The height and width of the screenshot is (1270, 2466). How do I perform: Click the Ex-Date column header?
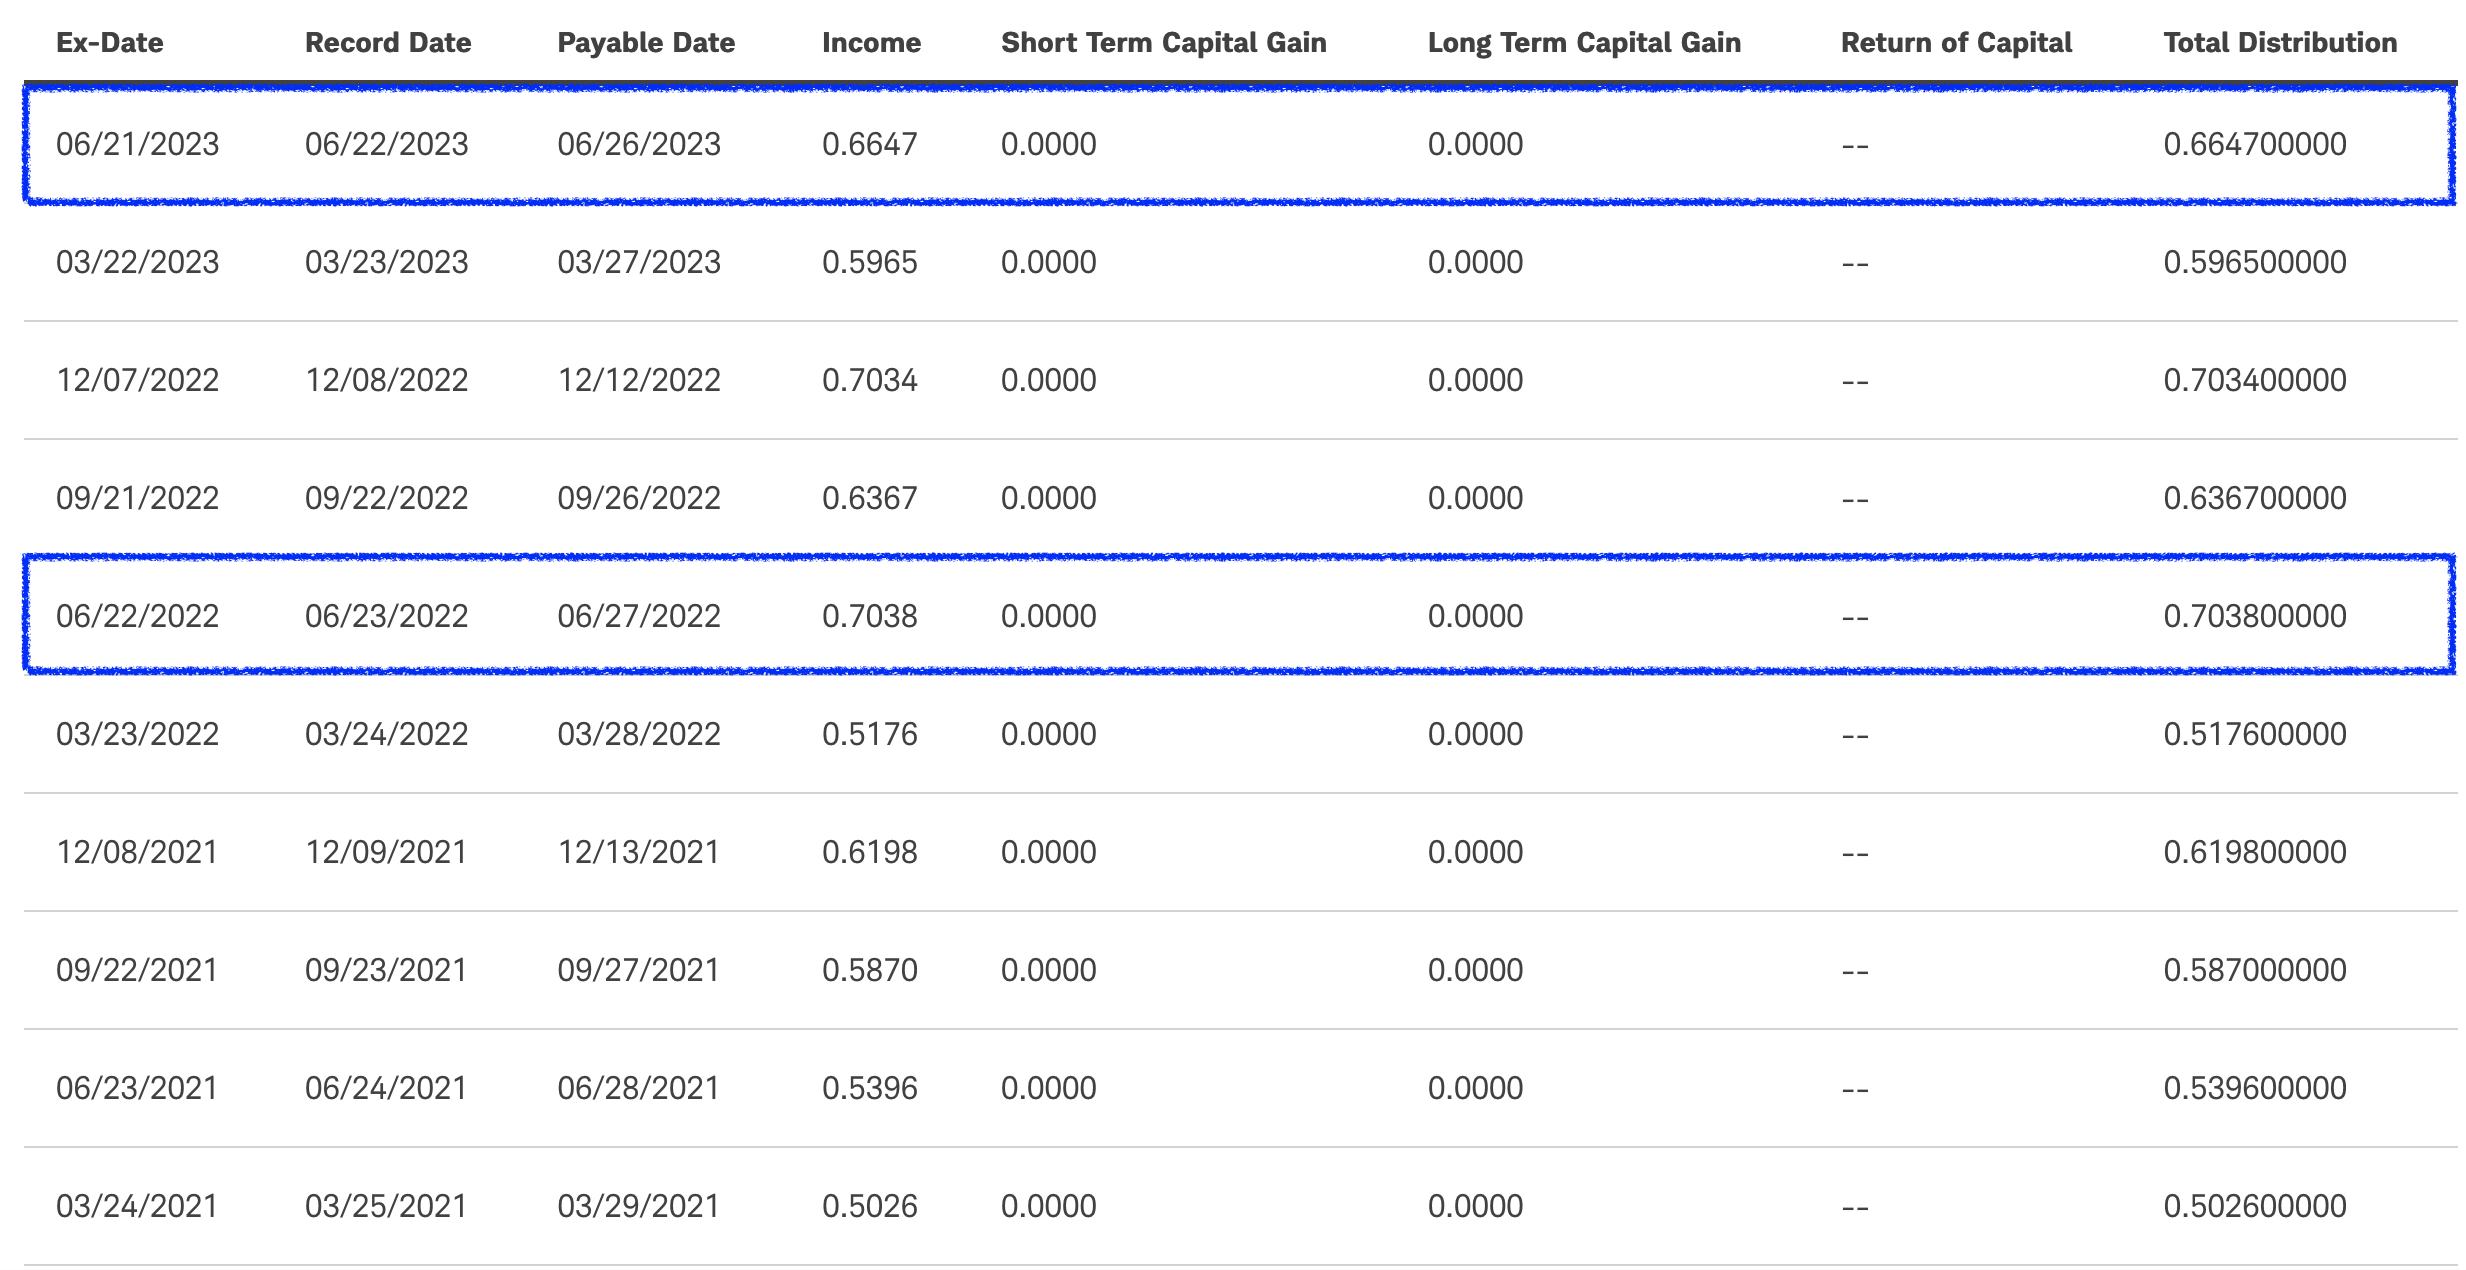click(x=109, y=43)
